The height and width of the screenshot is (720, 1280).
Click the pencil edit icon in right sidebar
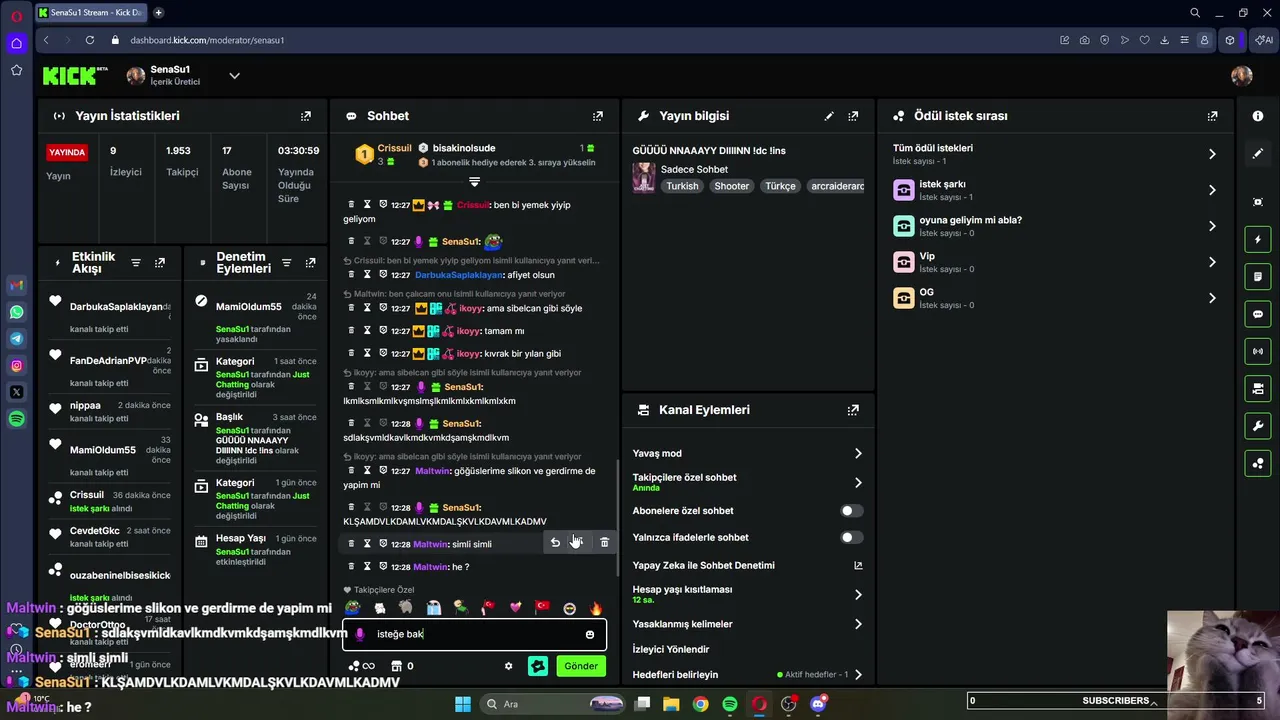[x=1258, y=154]
